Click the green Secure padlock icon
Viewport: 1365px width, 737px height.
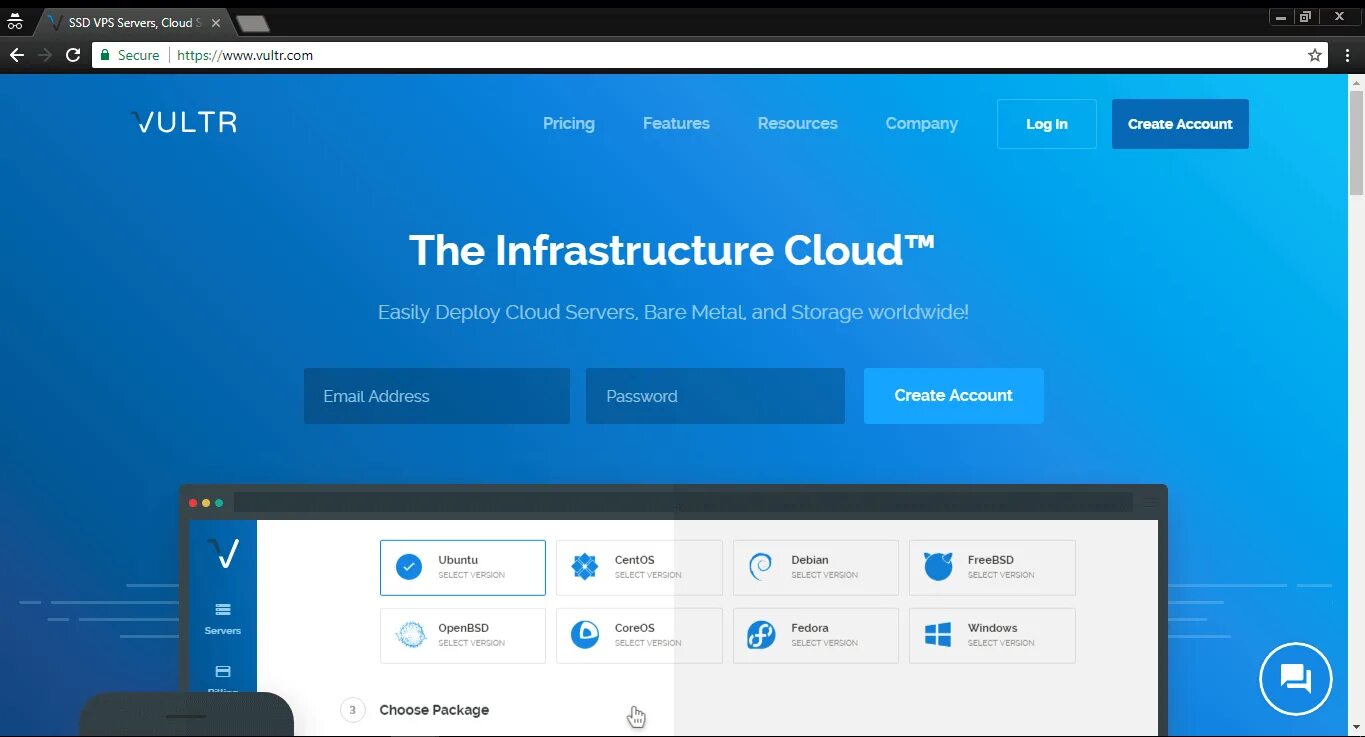click(105, 55)
